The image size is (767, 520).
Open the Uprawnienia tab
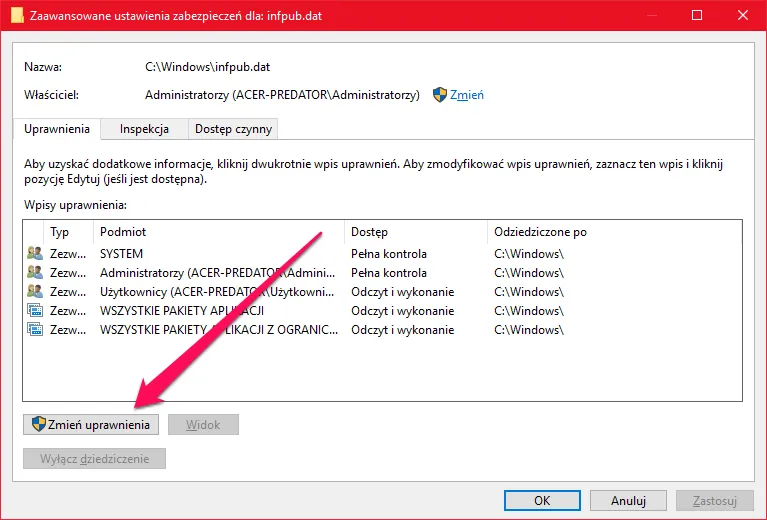click(57, 129)
